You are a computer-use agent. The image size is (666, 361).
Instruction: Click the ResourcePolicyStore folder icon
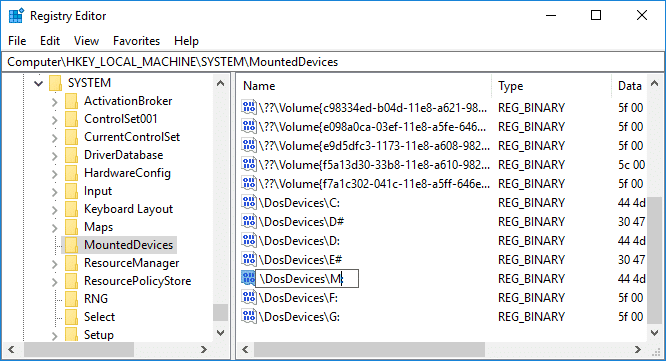pos(71,281)
